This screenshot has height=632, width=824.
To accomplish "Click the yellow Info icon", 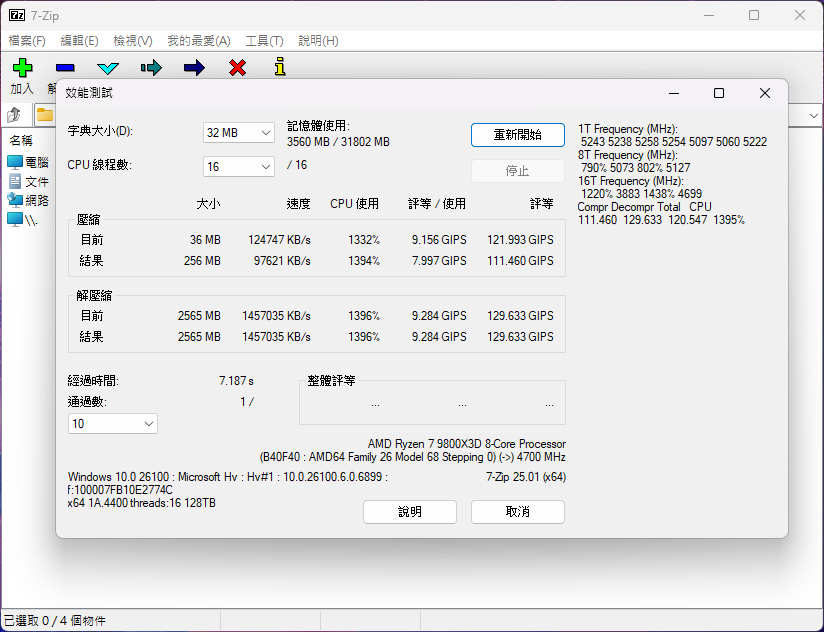I will (x=280, y=68).
